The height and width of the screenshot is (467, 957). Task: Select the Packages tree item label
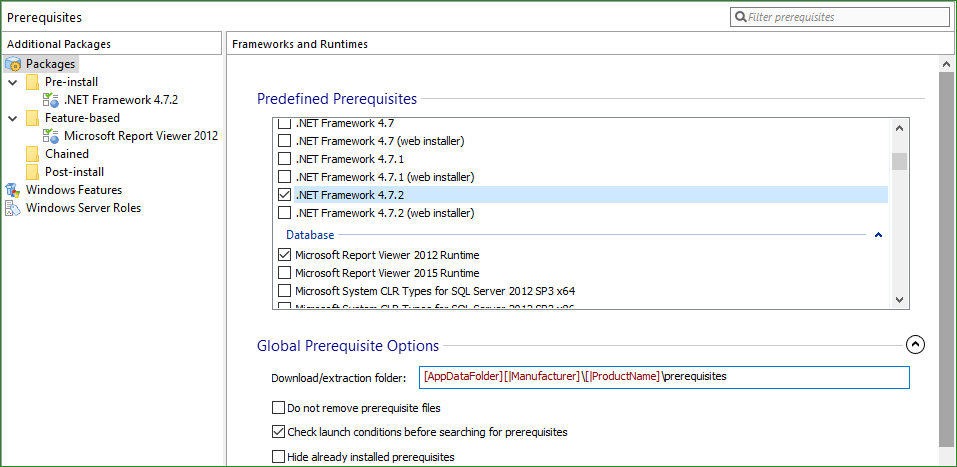pos(51,64)
